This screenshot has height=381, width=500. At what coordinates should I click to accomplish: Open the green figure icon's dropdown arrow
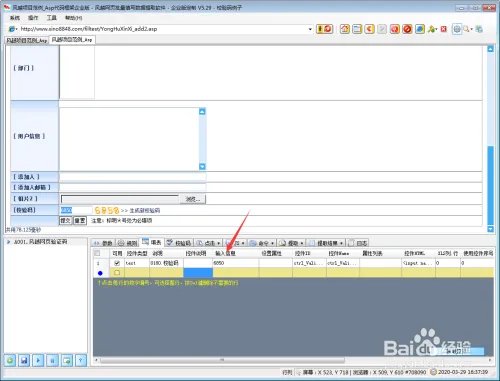point(436,29)
